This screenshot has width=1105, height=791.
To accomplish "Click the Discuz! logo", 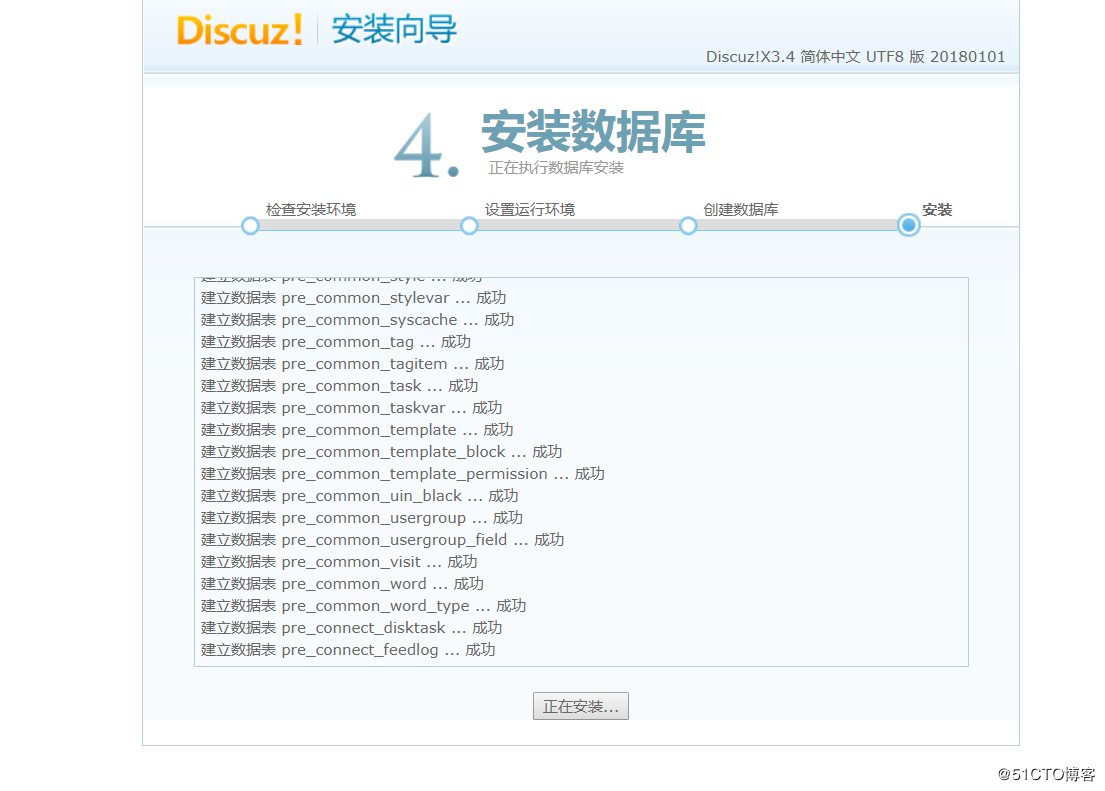I will (240, 30).
